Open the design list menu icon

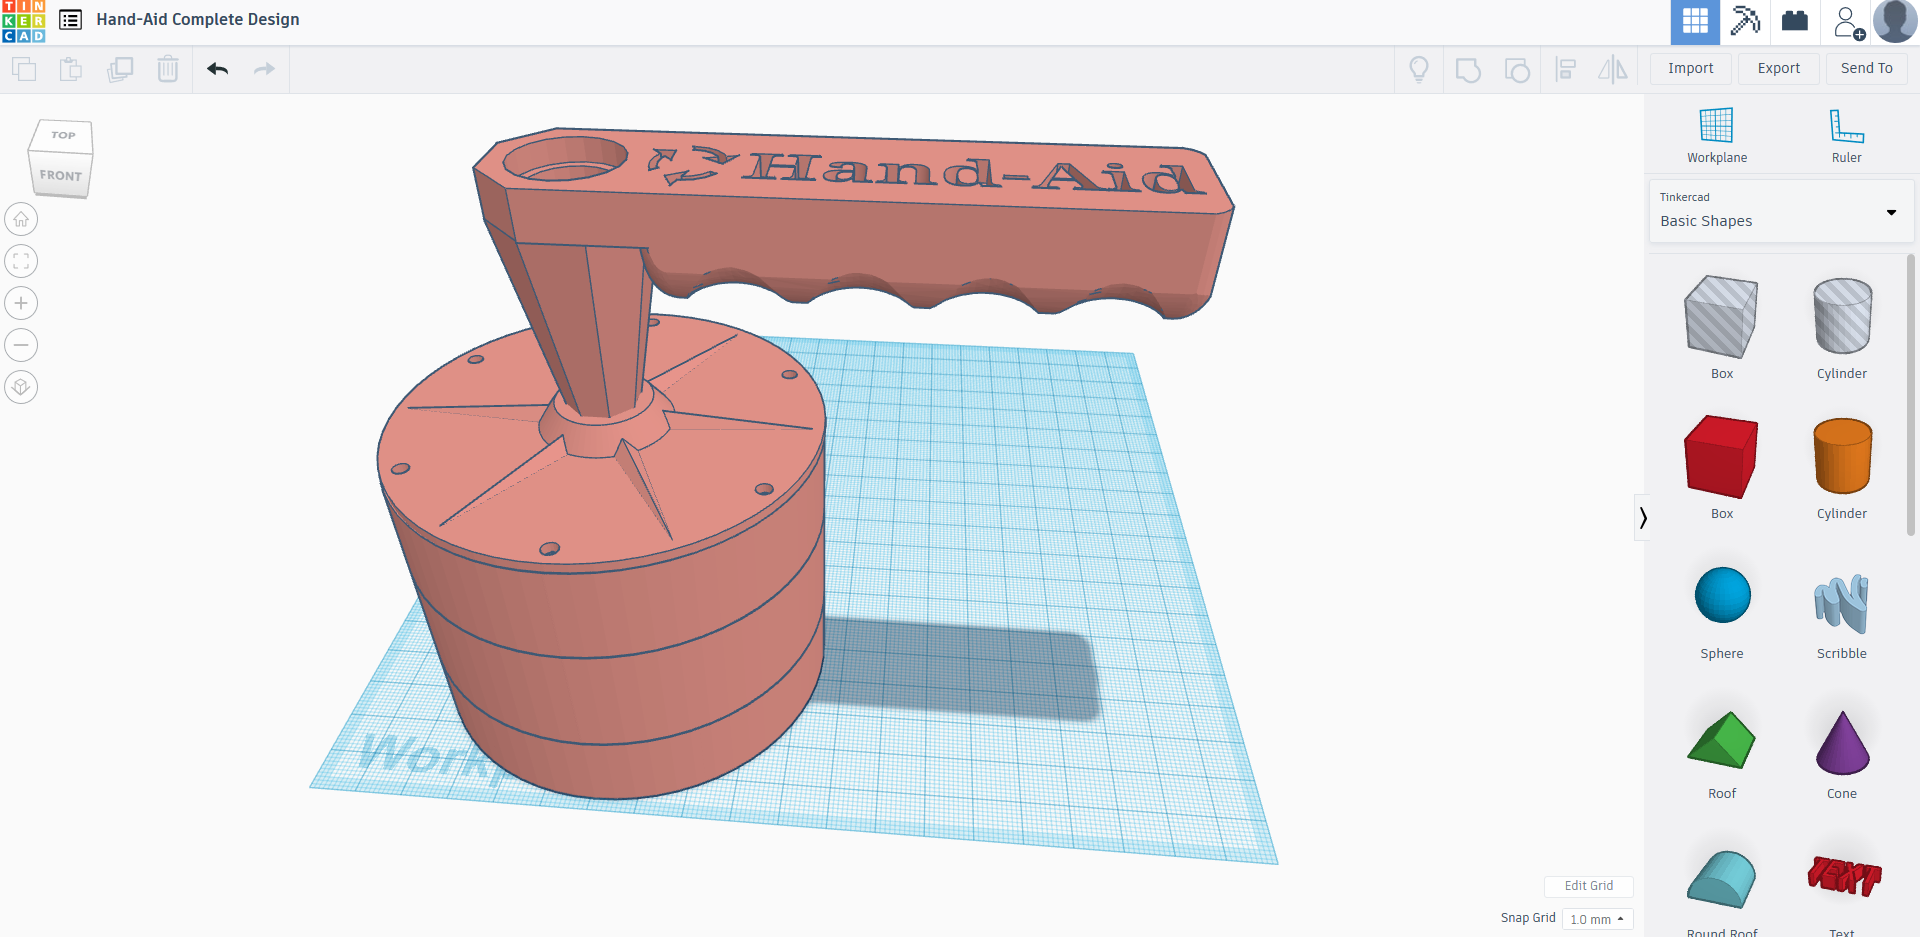point(71,20)
